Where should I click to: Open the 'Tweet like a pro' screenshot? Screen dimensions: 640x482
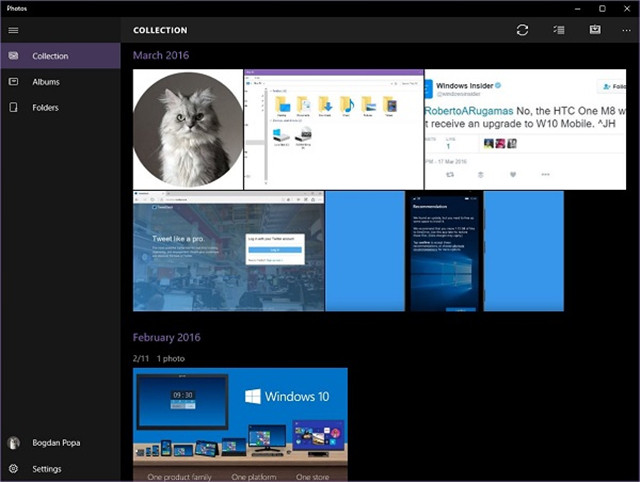tap(229, 251)
